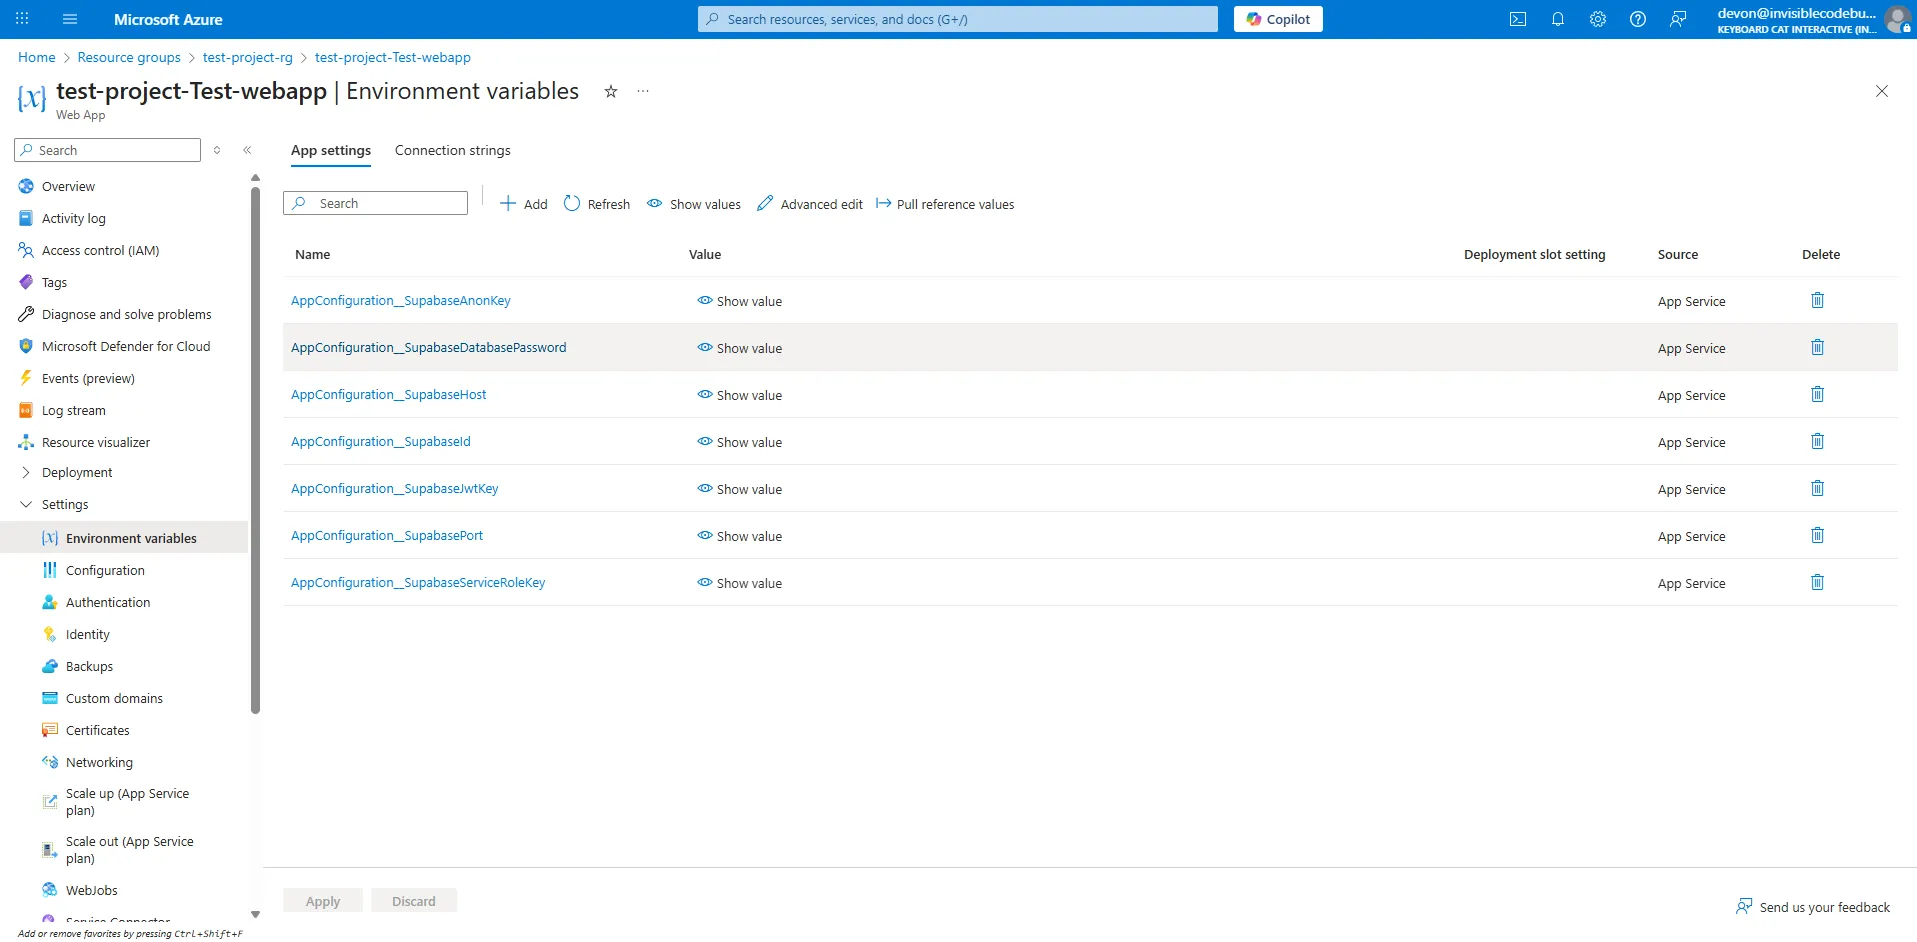Open the Copilot button
The width and height of the screenshot is (1917, 942).
tap(1278, 19)
